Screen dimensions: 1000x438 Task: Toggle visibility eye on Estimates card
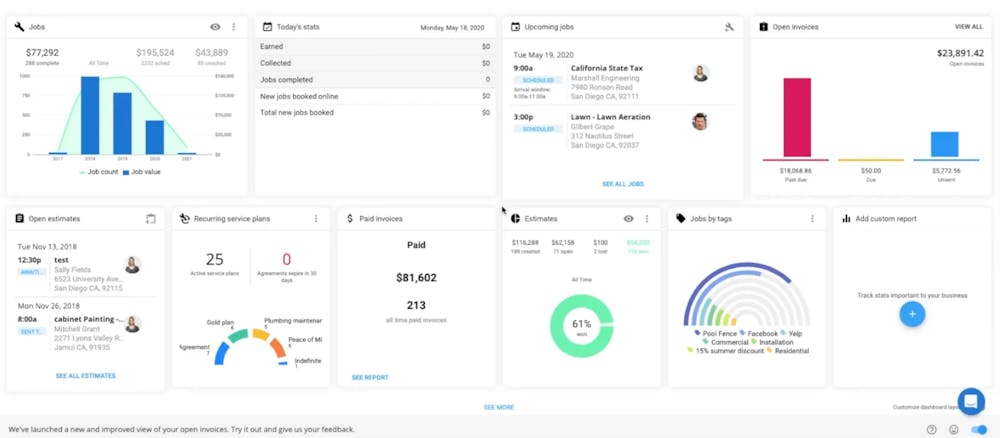(x=629, y=219)
